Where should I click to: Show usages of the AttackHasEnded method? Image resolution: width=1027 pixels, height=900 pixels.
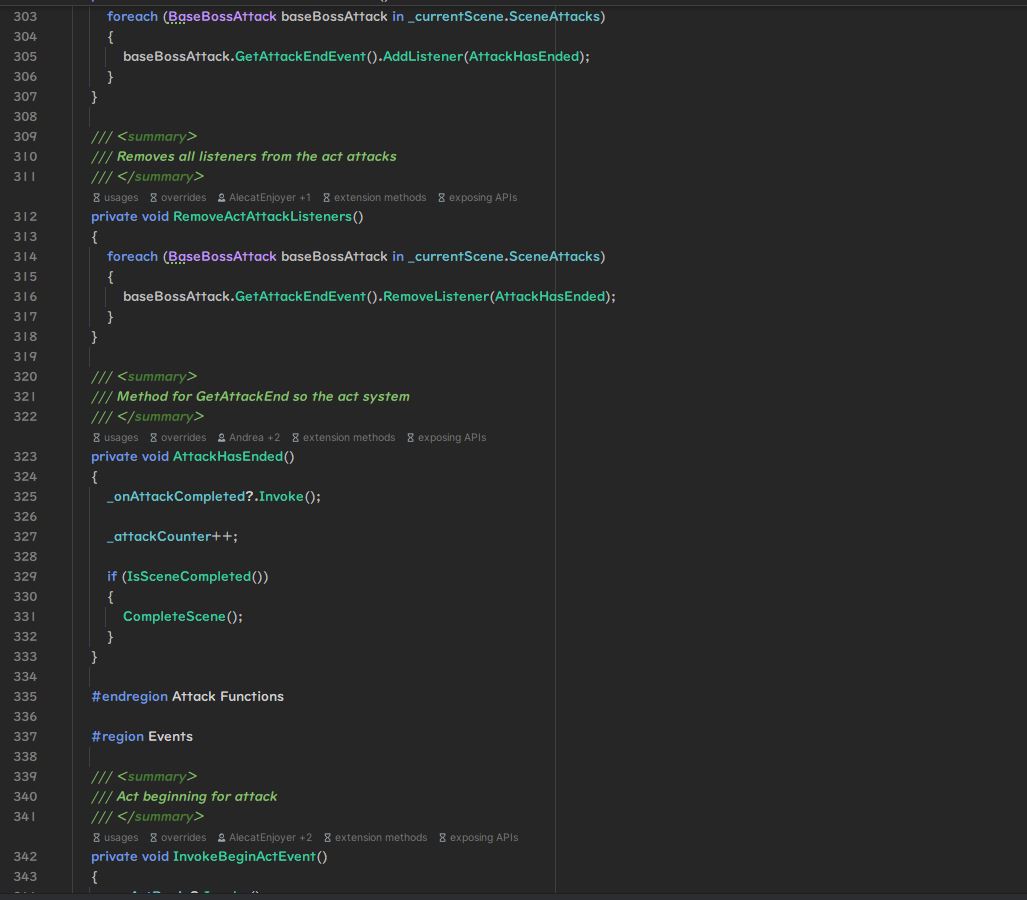tap(116, 438)
